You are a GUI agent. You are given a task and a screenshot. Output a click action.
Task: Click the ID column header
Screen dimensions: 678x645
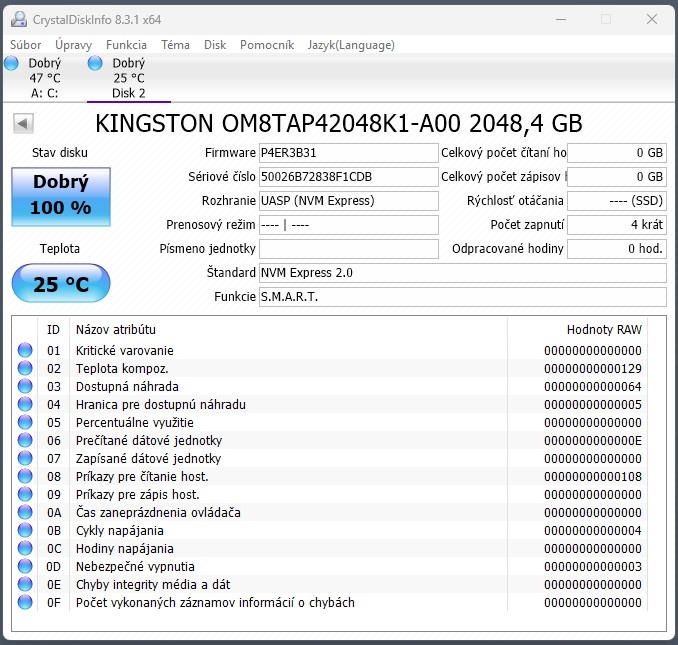pos(53,330)
